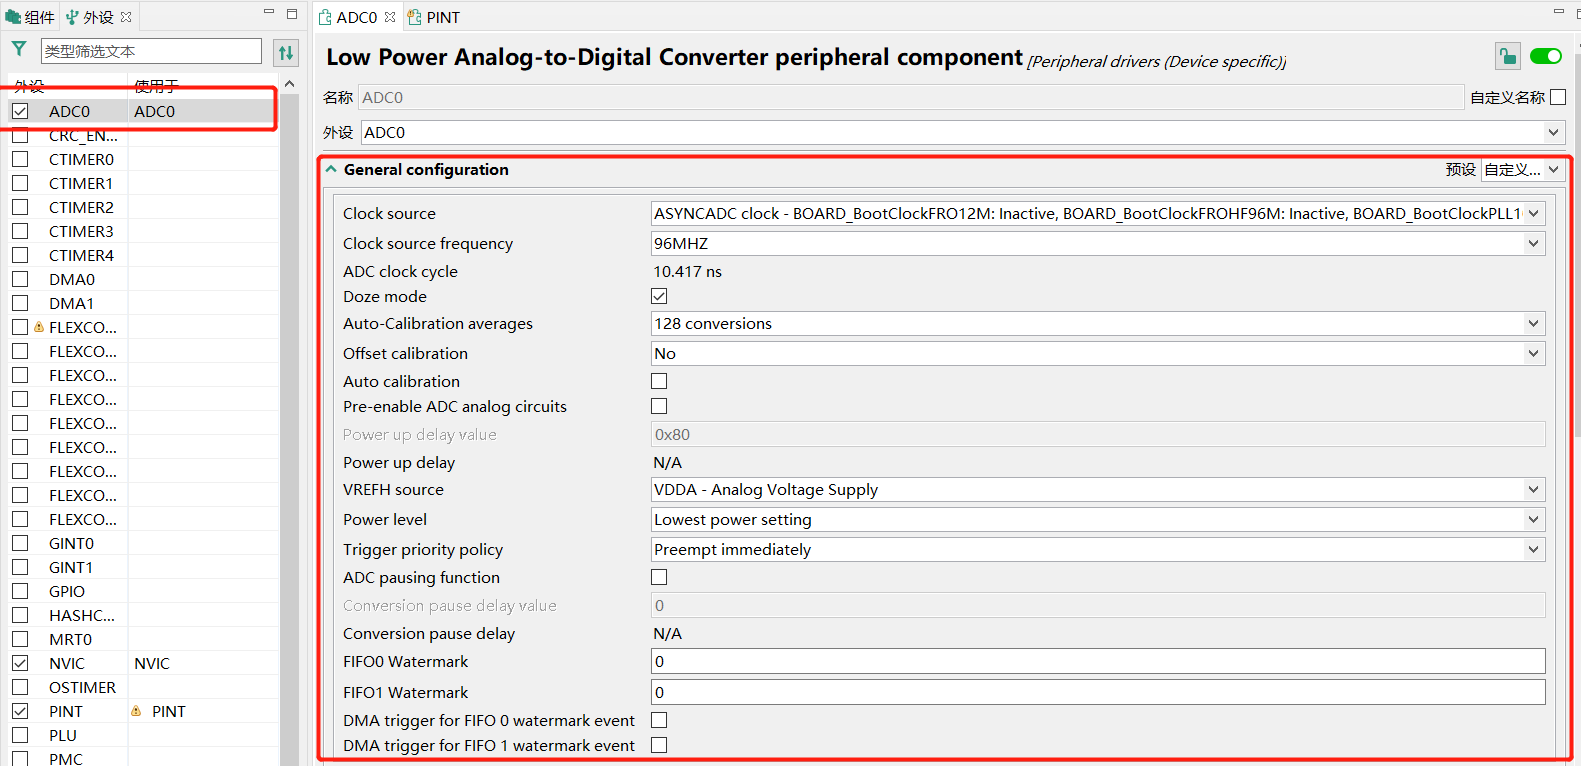Turn off the green ADC0 component switch
This screenshot has height=766, width=1581.
click(1545, 56)
